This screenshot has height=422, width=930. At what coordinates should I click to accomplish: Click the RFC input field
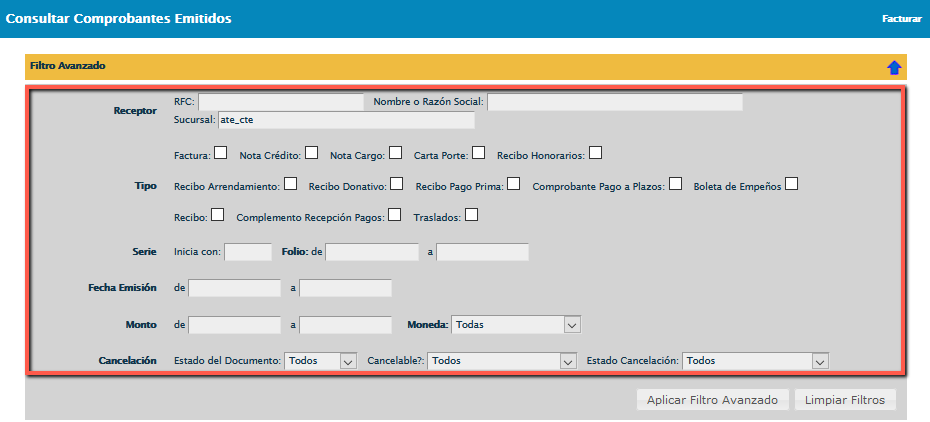point(281,102)
